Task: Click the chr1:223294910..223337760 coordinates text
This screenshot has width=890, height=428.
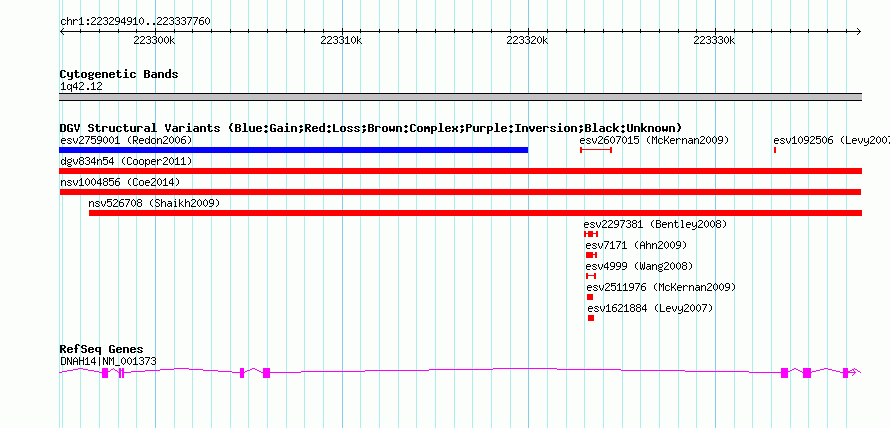Action: coord(135,22)
